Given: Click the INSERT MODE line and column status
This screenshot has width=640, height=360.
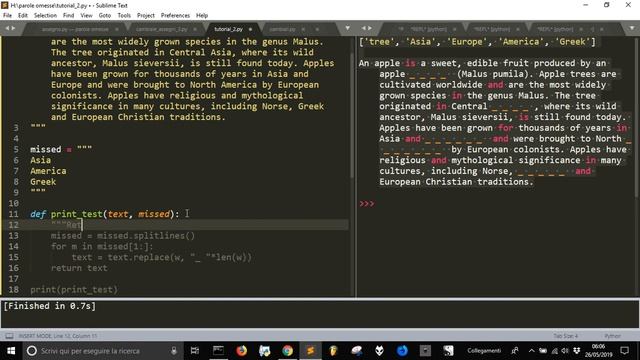Looking at the screenshot, I should (x=58, y=336).
